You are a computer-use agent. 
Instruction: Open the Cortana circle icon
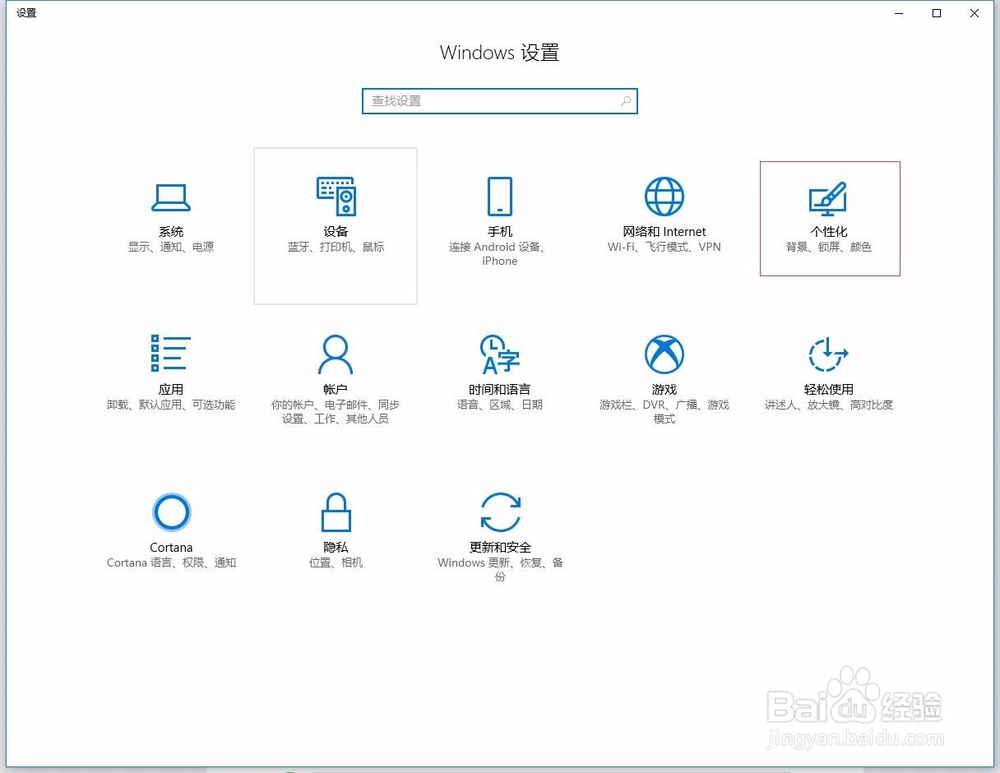(x=172, y=512)
